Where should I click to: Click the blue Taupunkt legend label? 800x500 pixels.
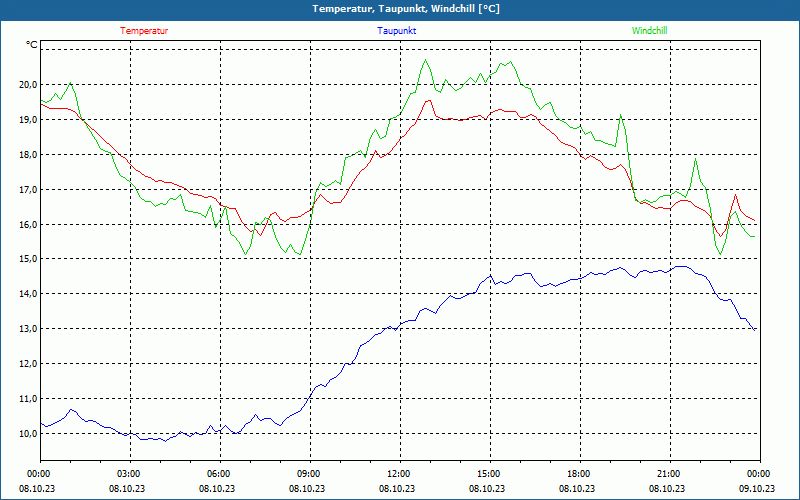coord(396,31)
